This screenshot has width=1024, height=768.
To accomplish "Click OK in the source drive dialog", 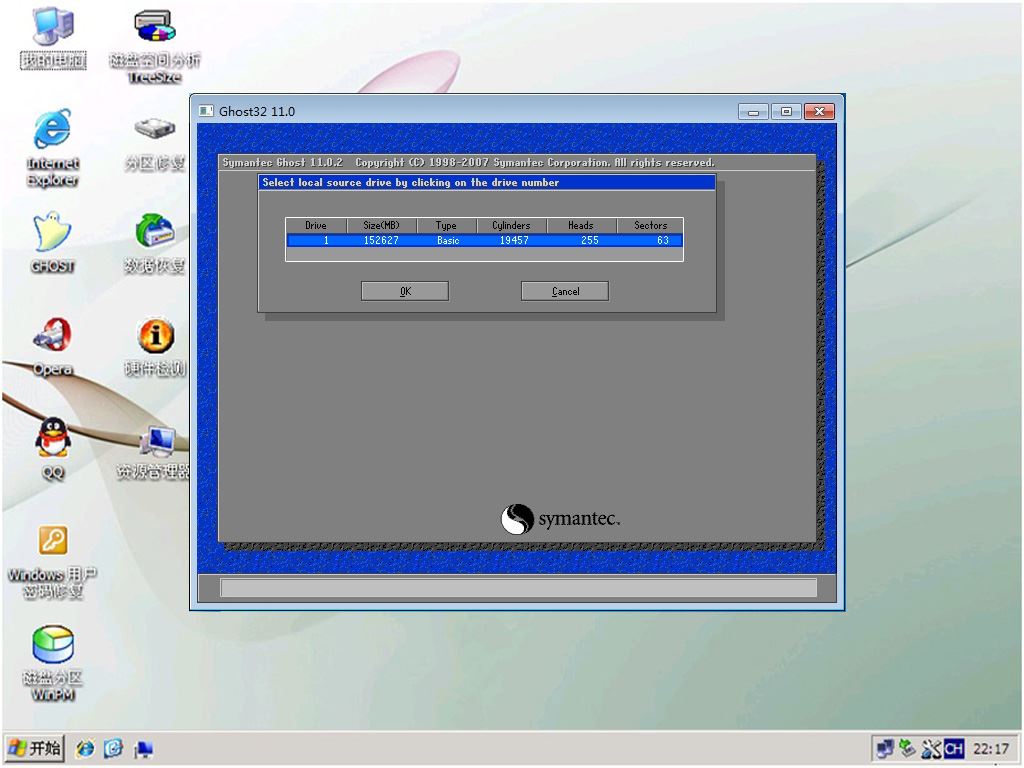I will point(405,291).
